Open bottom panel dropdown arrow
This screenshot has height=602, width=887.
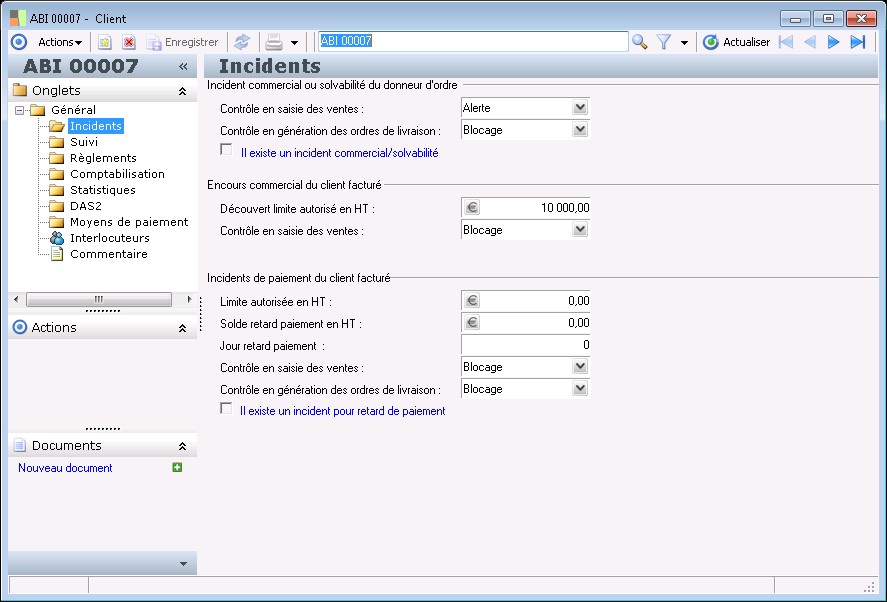point(183,564)
